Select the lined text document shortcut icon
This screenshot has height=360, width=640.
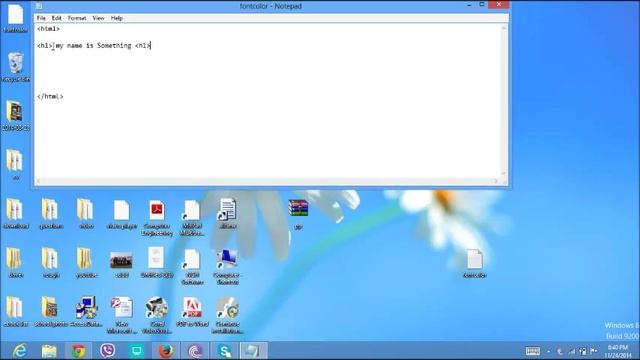point(227,213)
